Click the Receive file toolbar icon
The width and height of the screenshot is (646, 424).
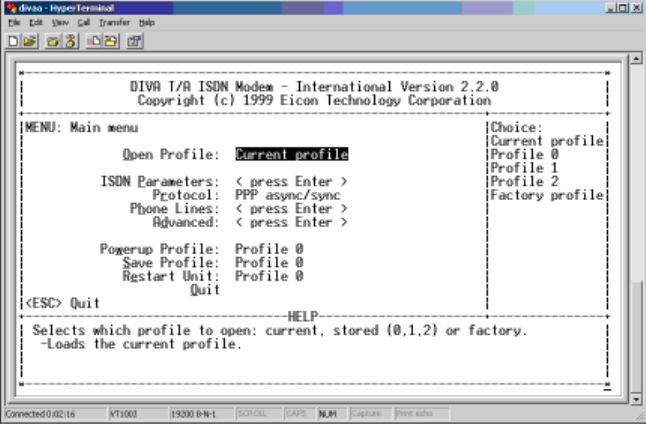[111, 41]
